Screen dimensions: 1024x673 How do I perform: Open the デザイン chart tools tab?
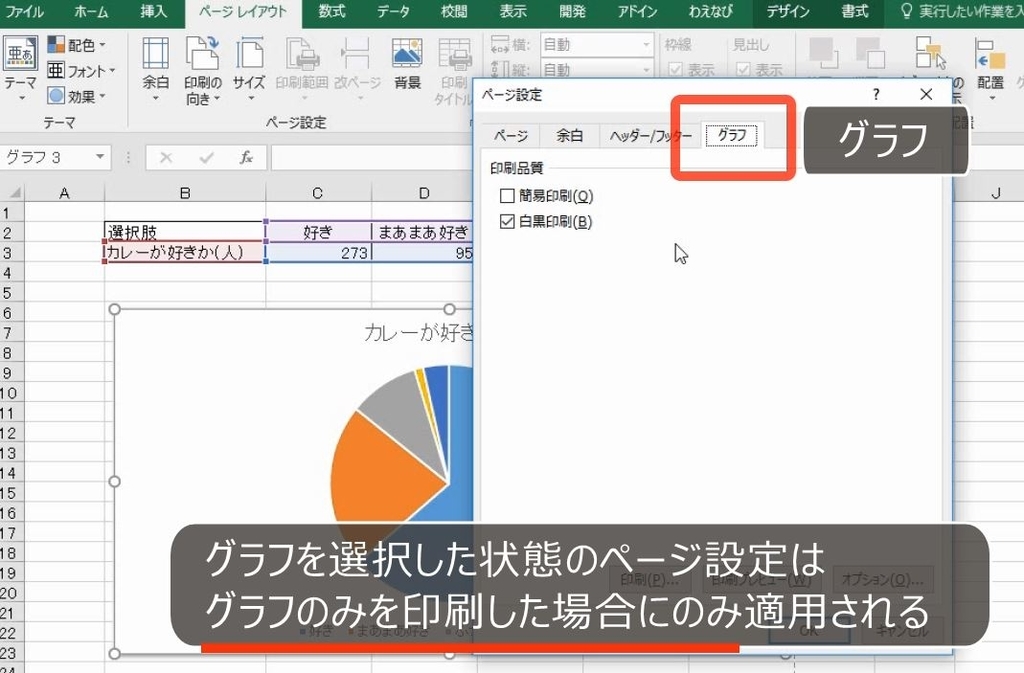(788, 12)
